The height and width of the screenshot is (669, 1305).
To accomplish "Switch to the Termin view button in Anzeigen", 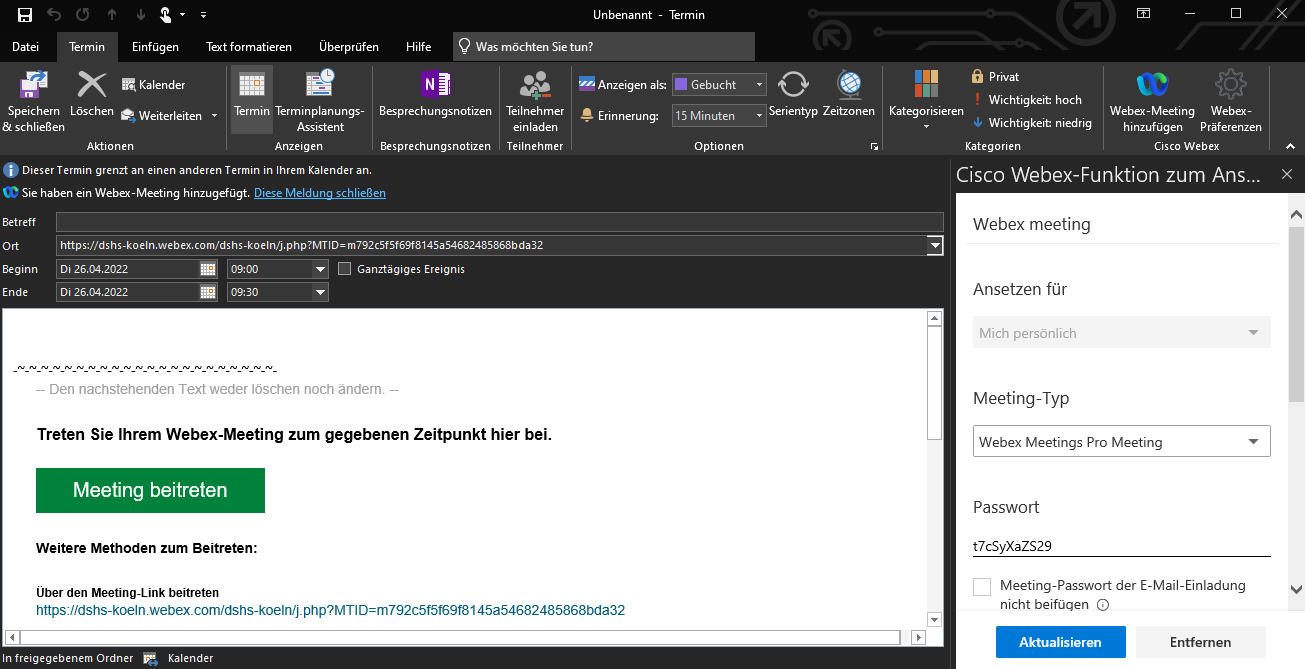I will (x=252, y=99).
